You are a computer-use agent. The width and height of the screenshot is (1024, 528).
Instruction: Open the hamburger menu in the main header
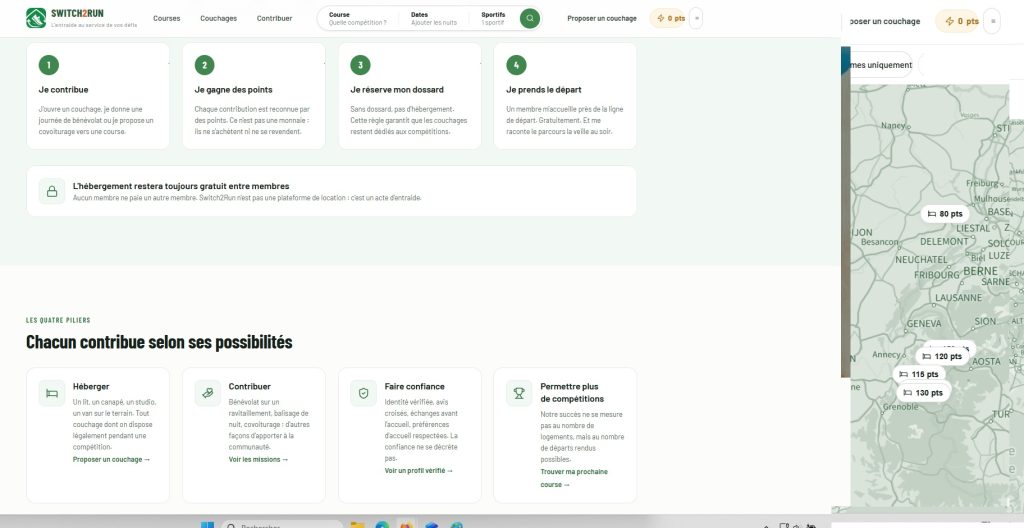696,18
